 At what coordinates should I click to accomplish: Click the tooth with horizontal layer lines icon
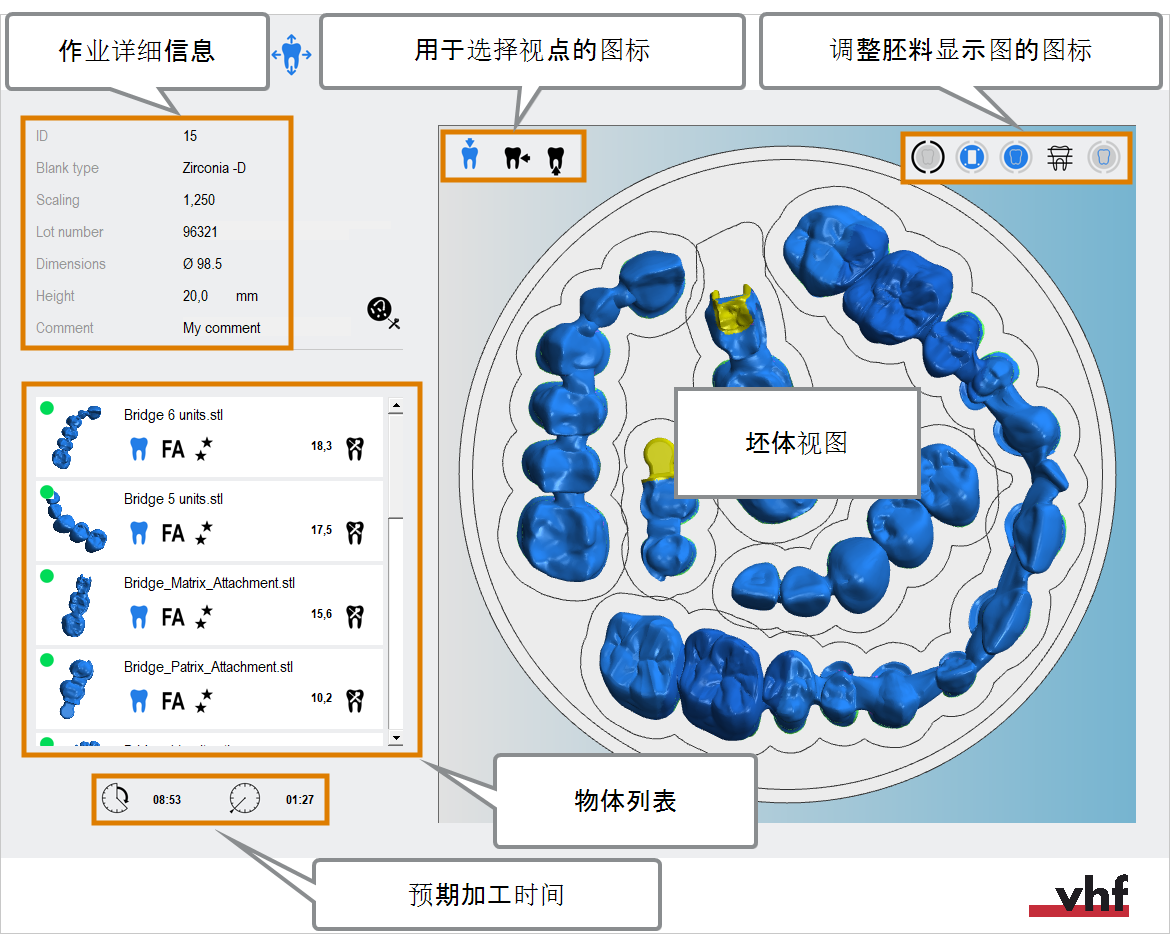point(1060,158)
